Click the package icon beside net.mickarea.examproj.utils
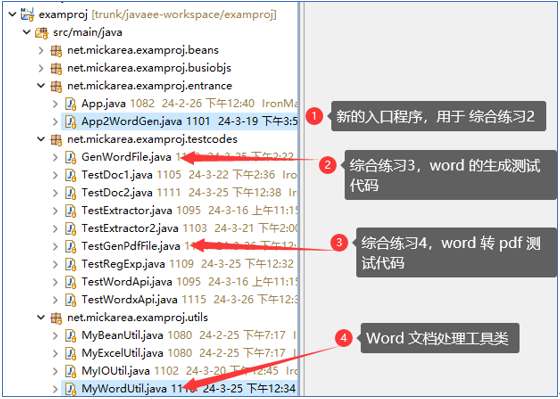560x399 pixels. 56,318
